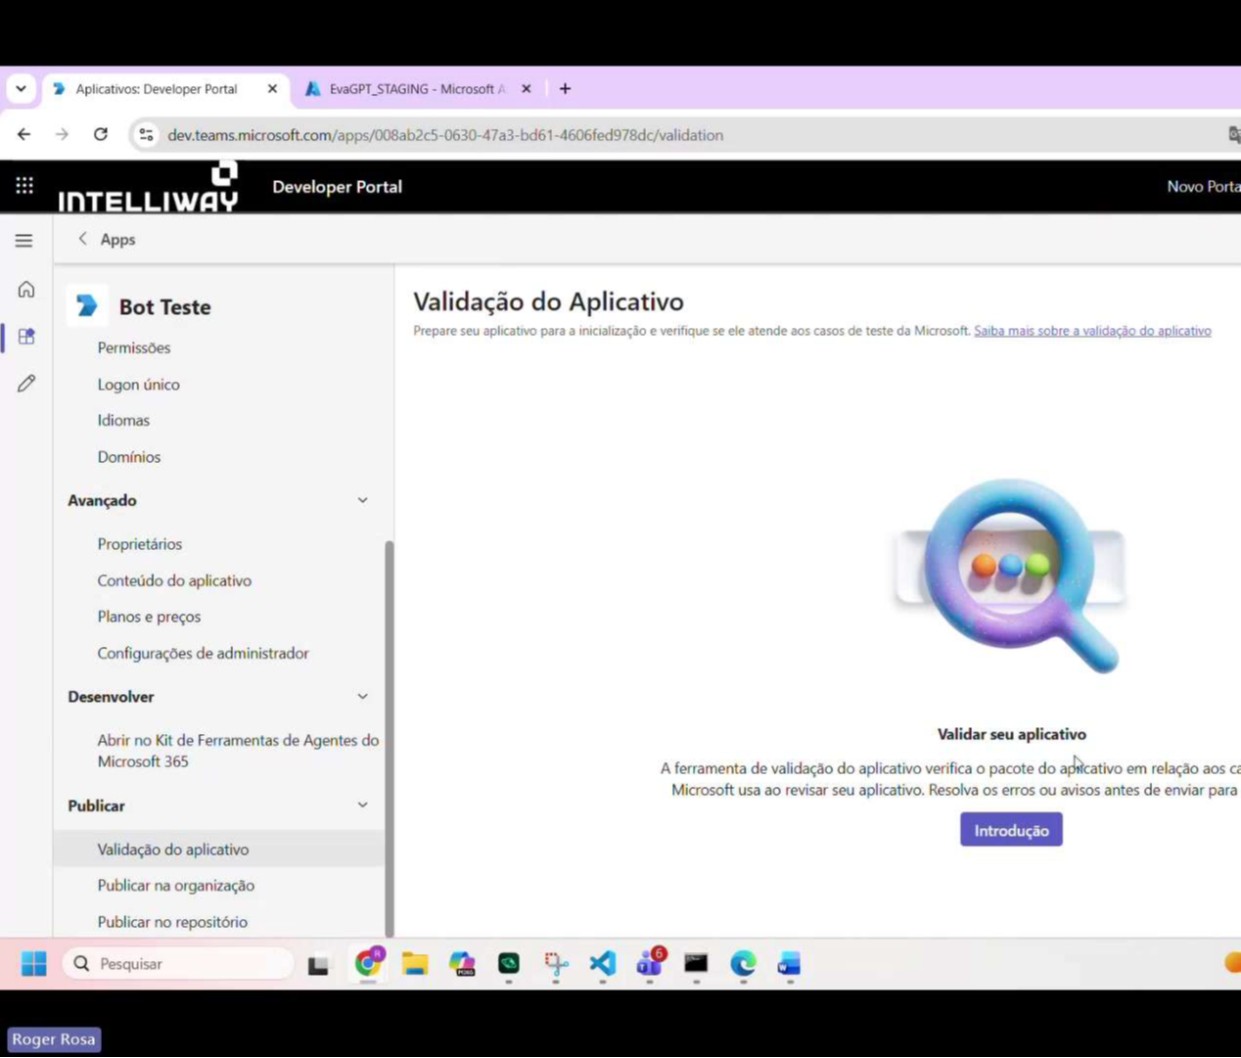
Task: Collapse the Avançado section
Action: tap(363, 500)
